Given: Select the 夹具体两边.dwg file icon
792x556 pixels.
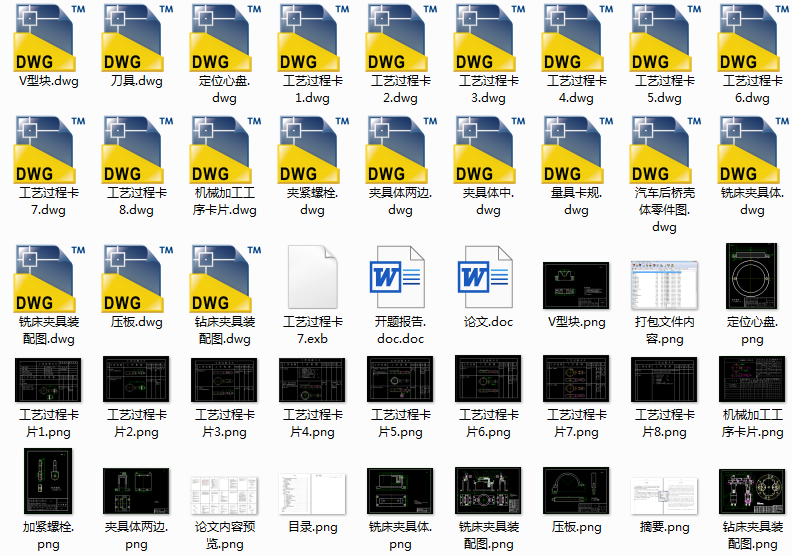Looking at the screenshot, I should [400, 150].
